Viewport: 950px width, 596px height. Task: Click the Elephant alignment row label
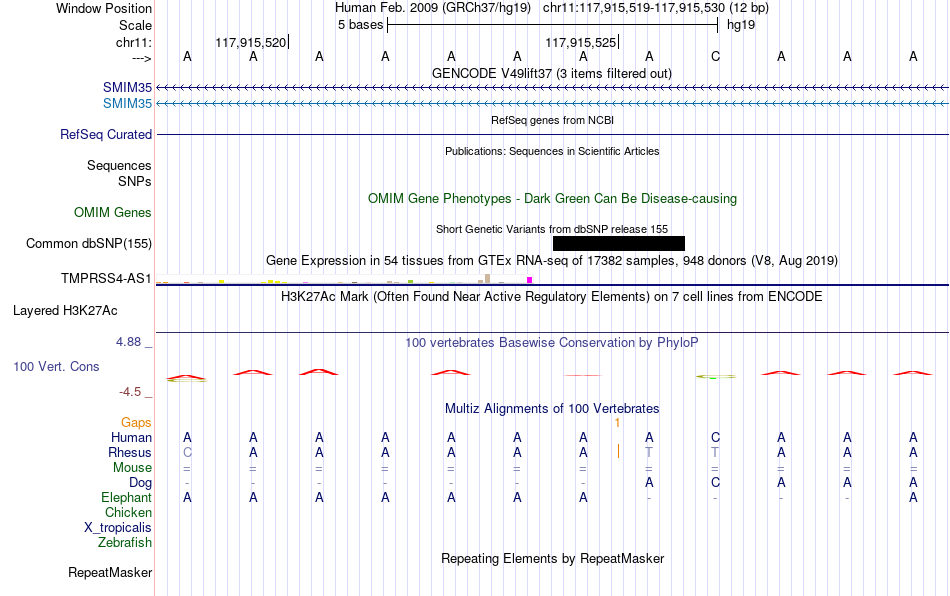(126, 497)
